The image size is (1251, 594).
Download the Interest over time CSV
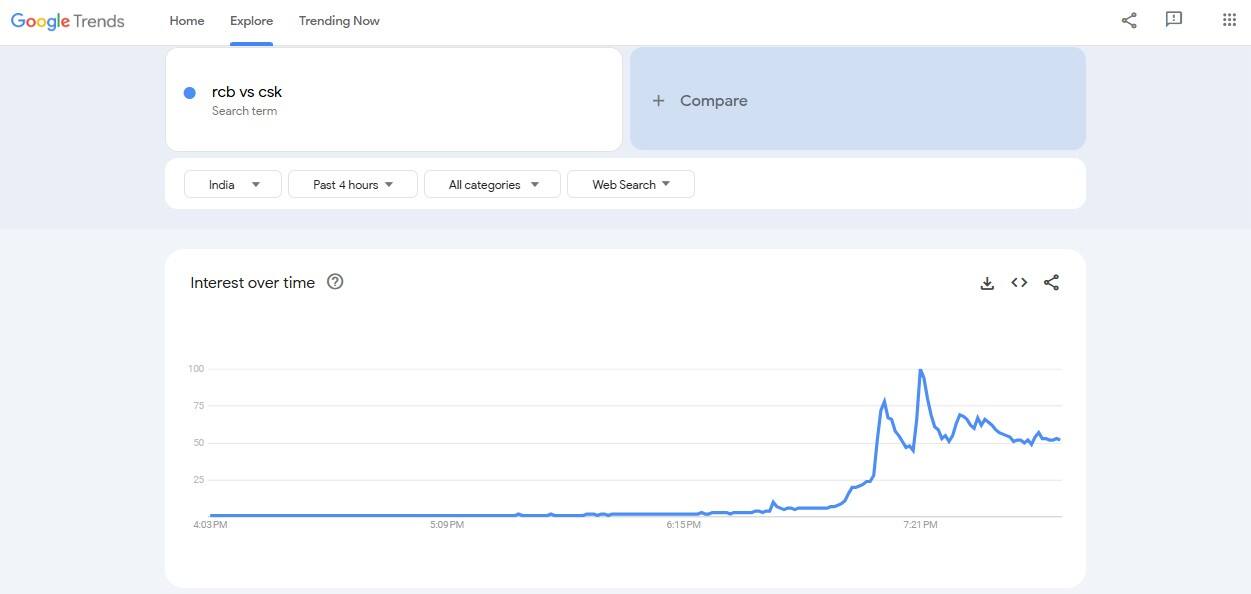[x=987, y=283]
